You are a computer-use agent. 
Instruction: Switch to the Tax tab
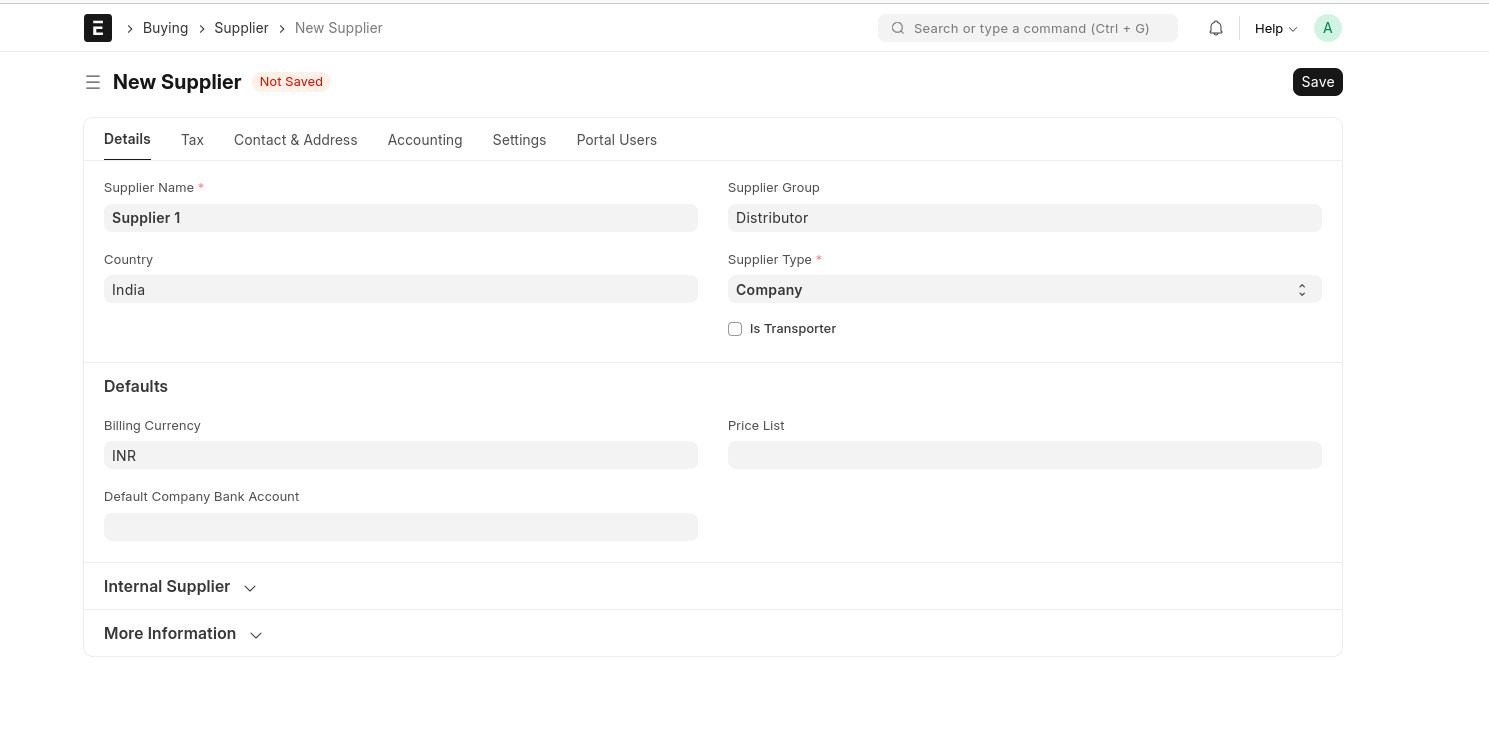[x=192, y=140]
